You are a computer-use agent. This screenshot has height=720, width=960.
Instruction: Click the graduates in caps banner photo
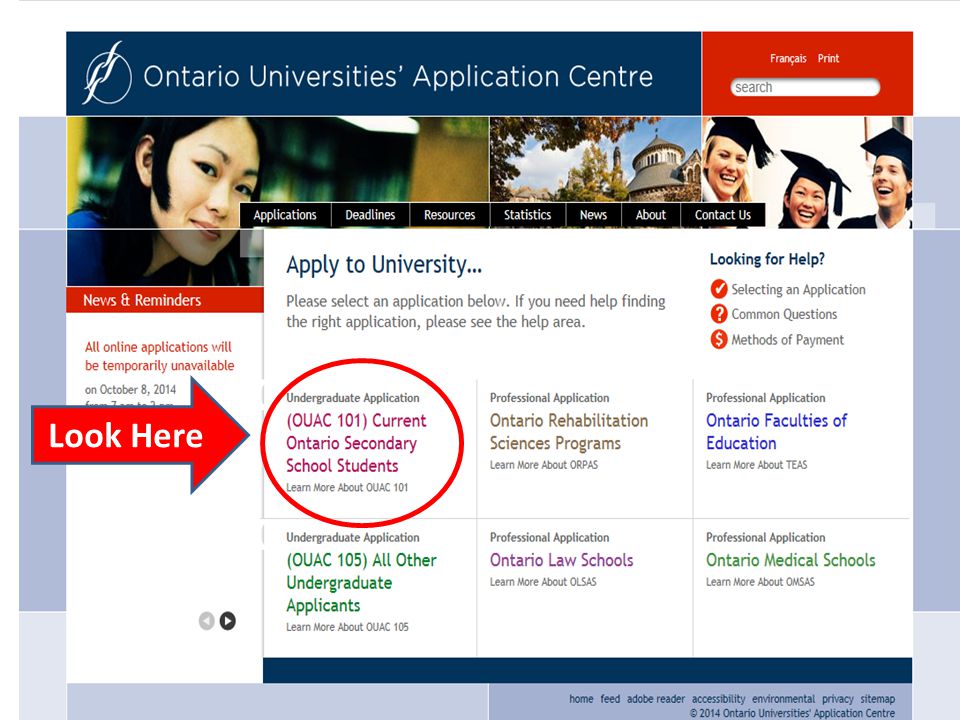coord(807,171)
